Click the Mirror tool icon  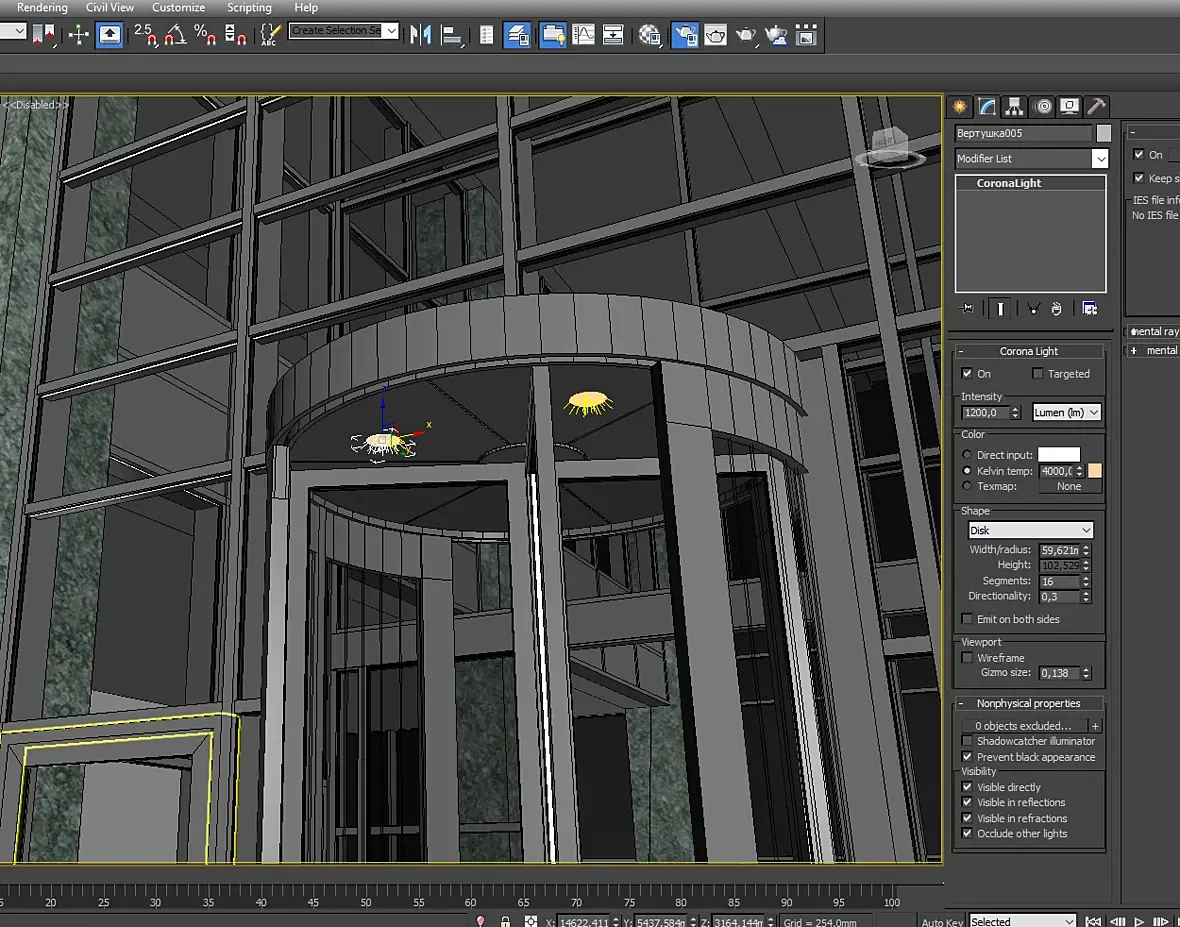click(421, 35)
